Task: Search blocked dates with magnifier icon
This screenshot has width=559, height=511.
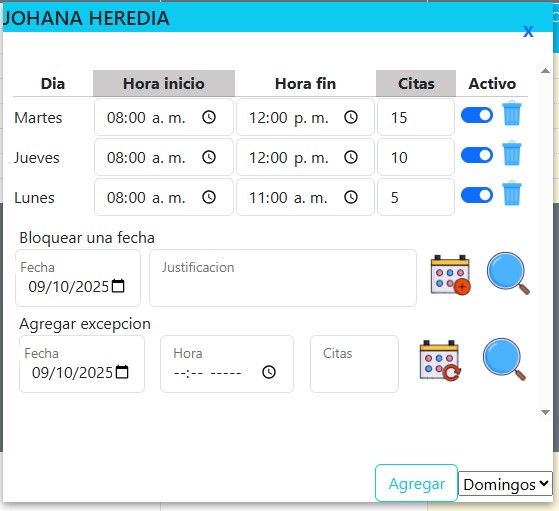Action: point(508,274)
